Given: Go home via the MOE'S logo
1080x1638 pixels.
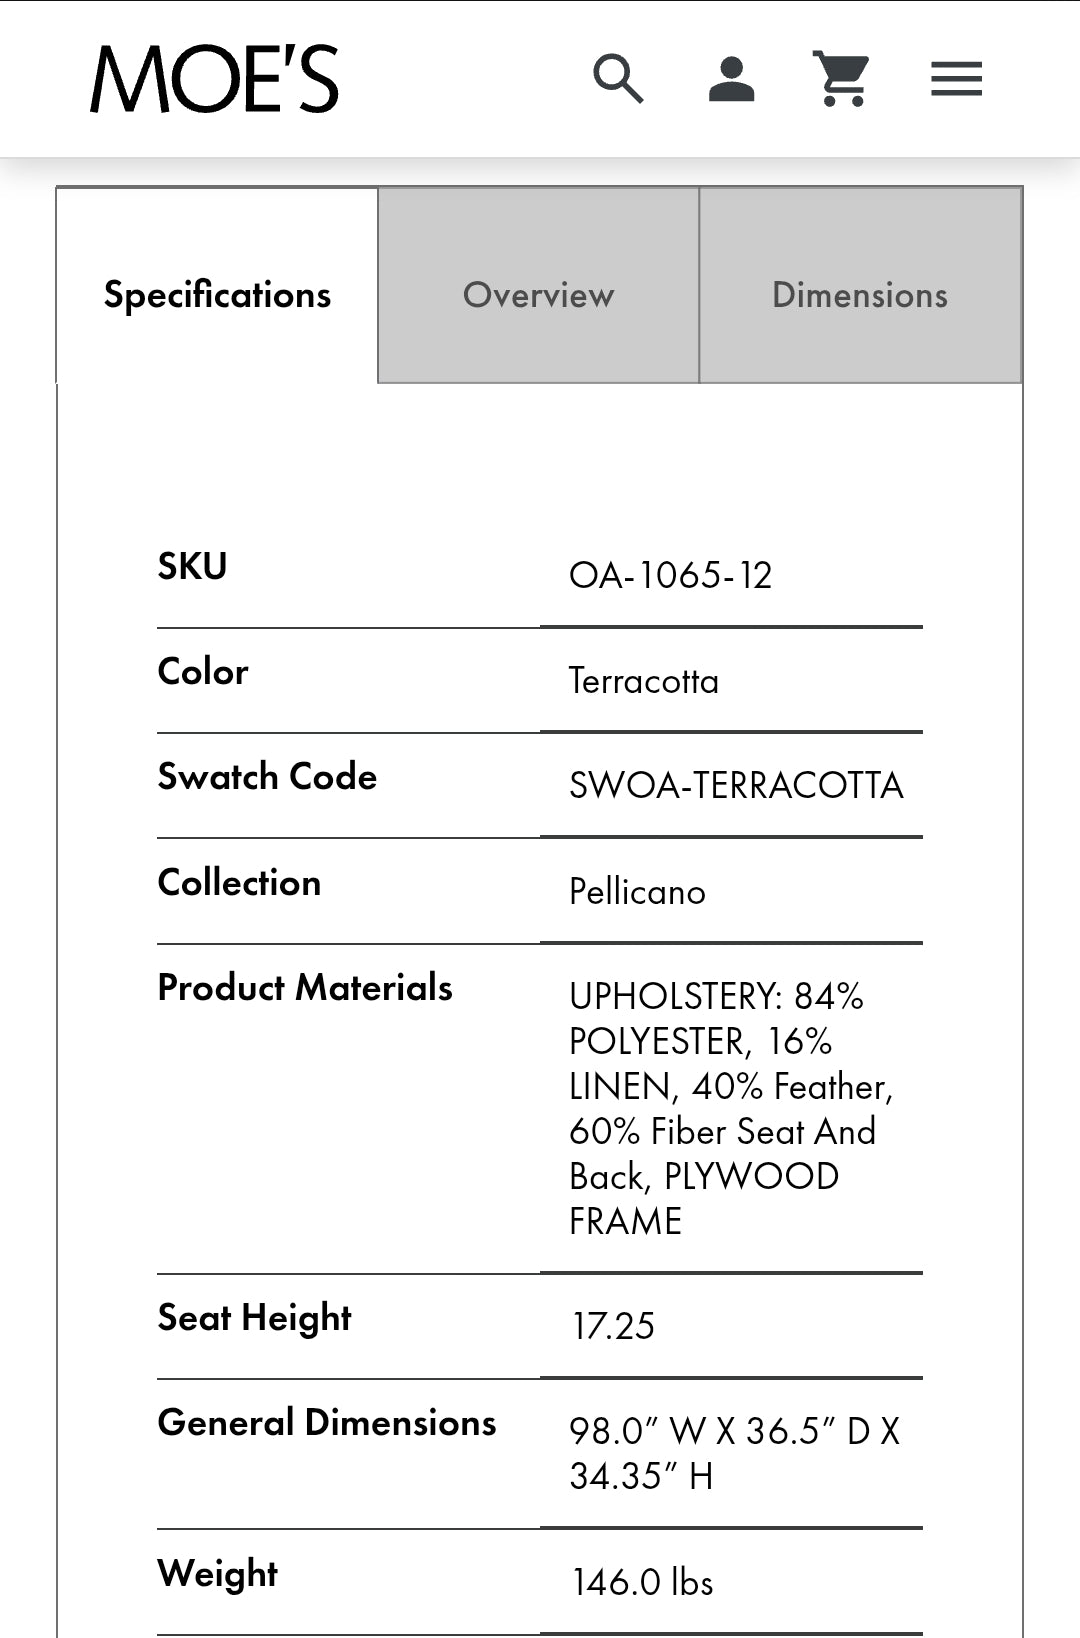Looking at the screenshot, I should click(215, 79).
